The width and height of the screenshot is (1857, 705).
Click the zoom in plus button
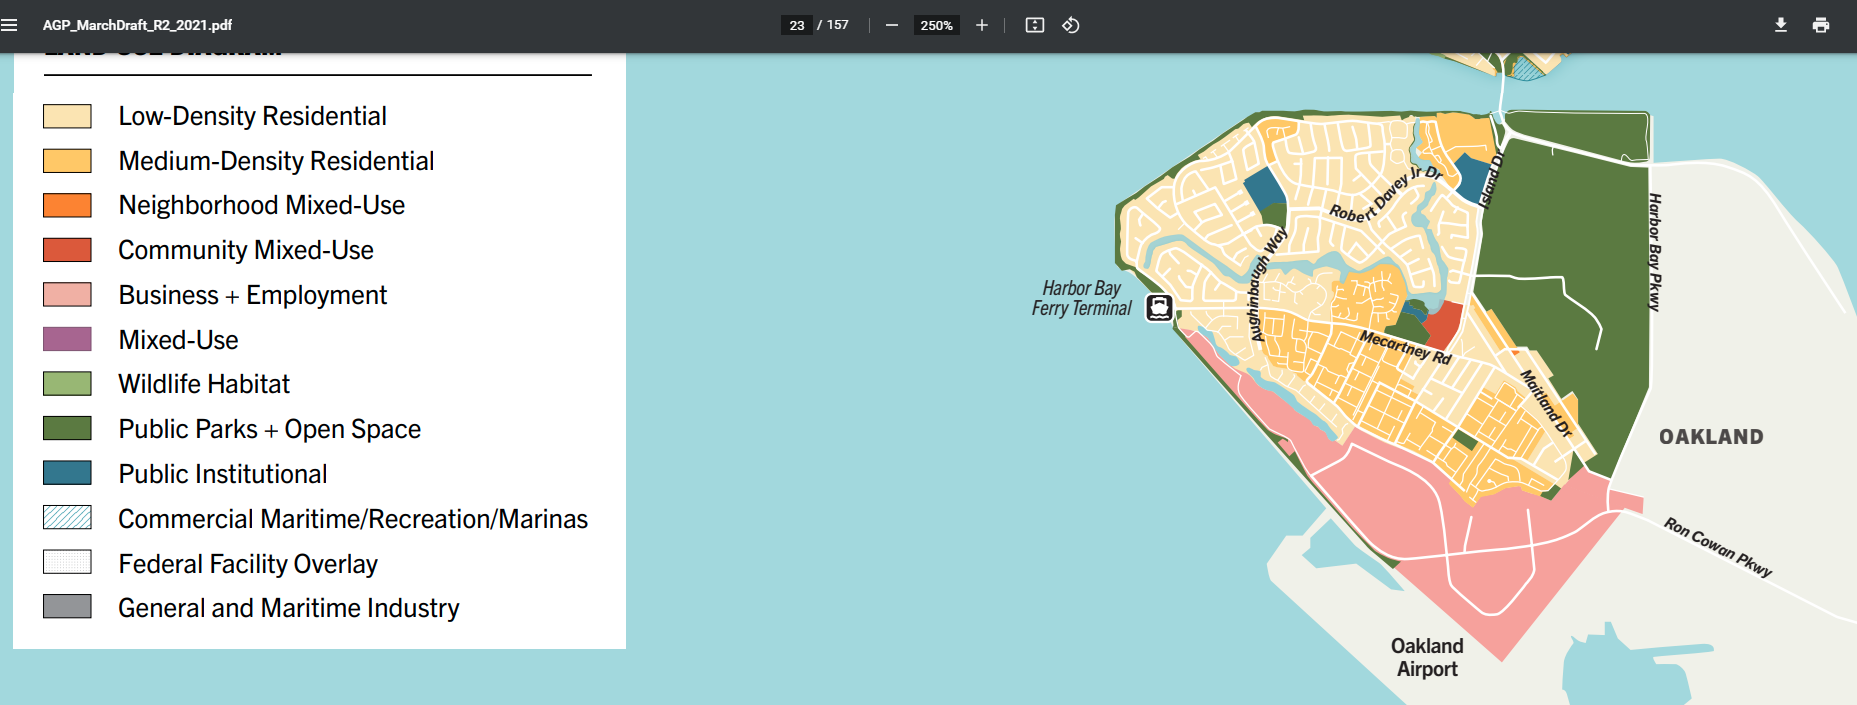pos(982,25)
